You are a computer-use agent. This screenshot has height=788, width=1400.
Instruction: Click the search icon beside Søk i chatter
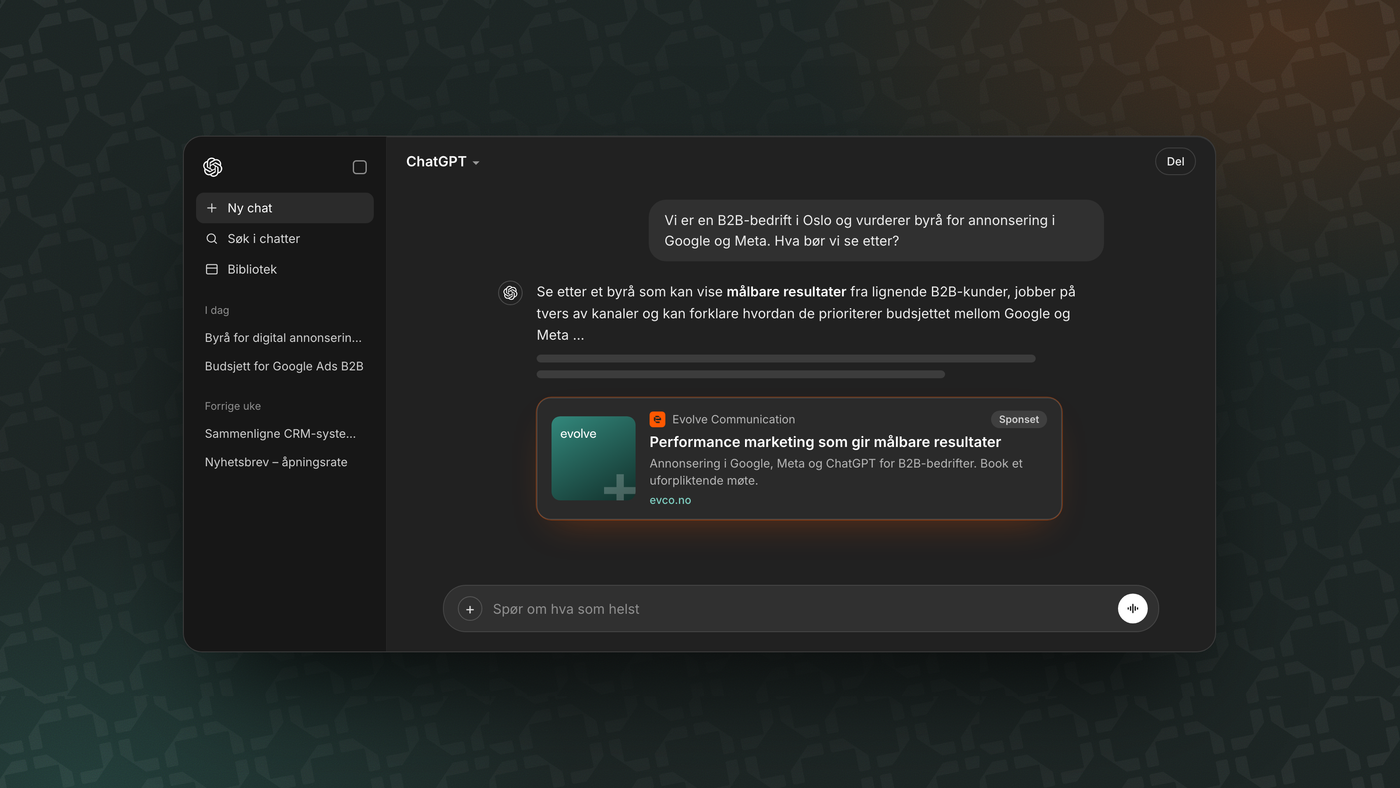pos(211,239)
